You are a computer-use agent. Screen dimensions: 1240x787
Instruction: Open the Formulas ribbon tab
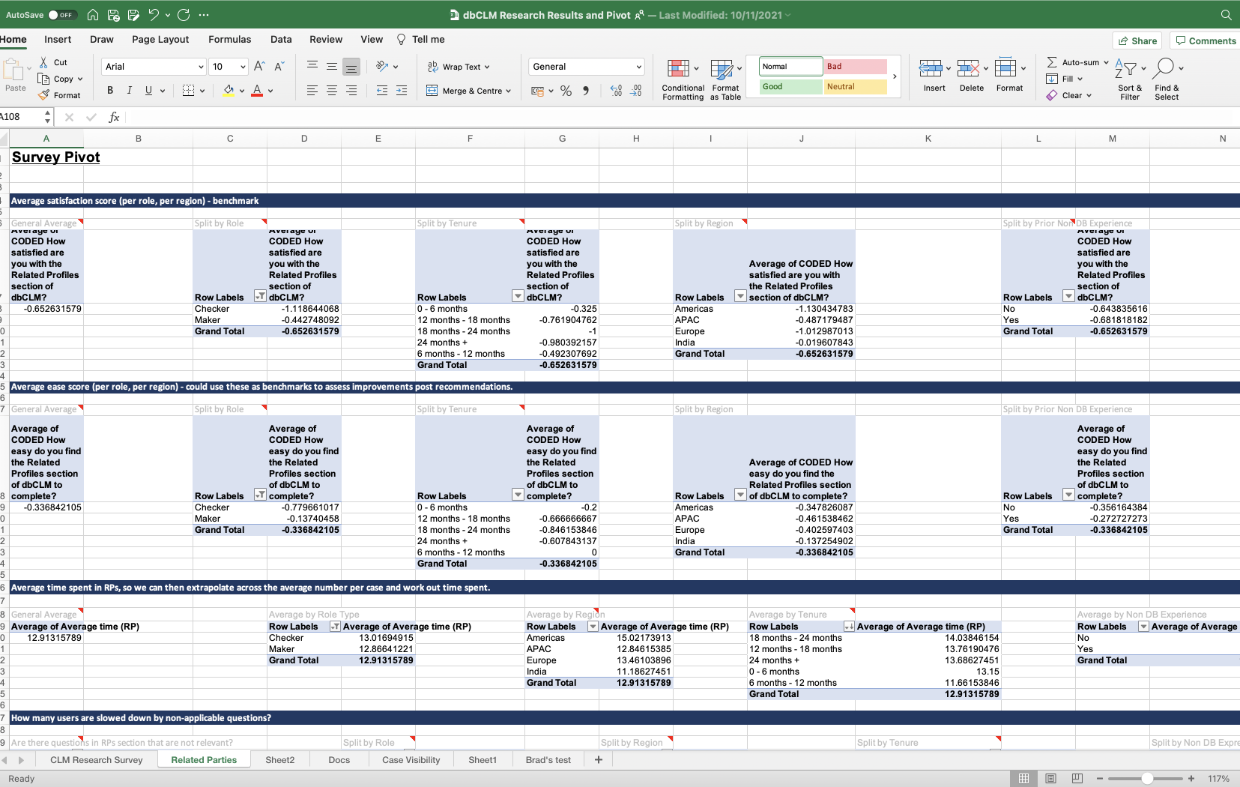click(229, 39)
